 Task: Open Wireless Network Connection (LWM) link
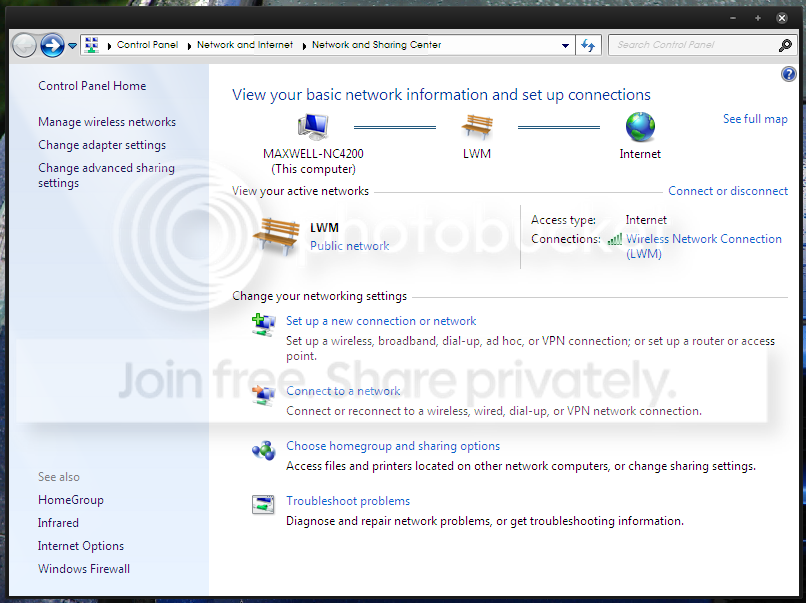click(x=703, y=246)
